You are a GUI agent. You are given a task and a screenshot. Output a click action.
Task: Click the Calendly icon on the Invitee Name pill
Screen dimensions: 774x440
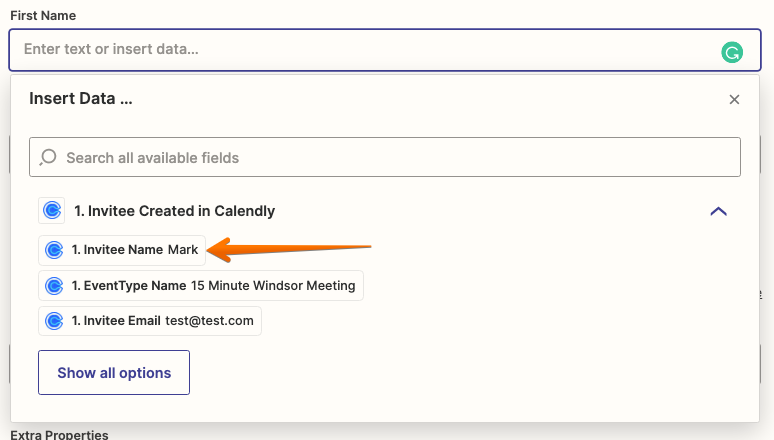coord(54,250)
